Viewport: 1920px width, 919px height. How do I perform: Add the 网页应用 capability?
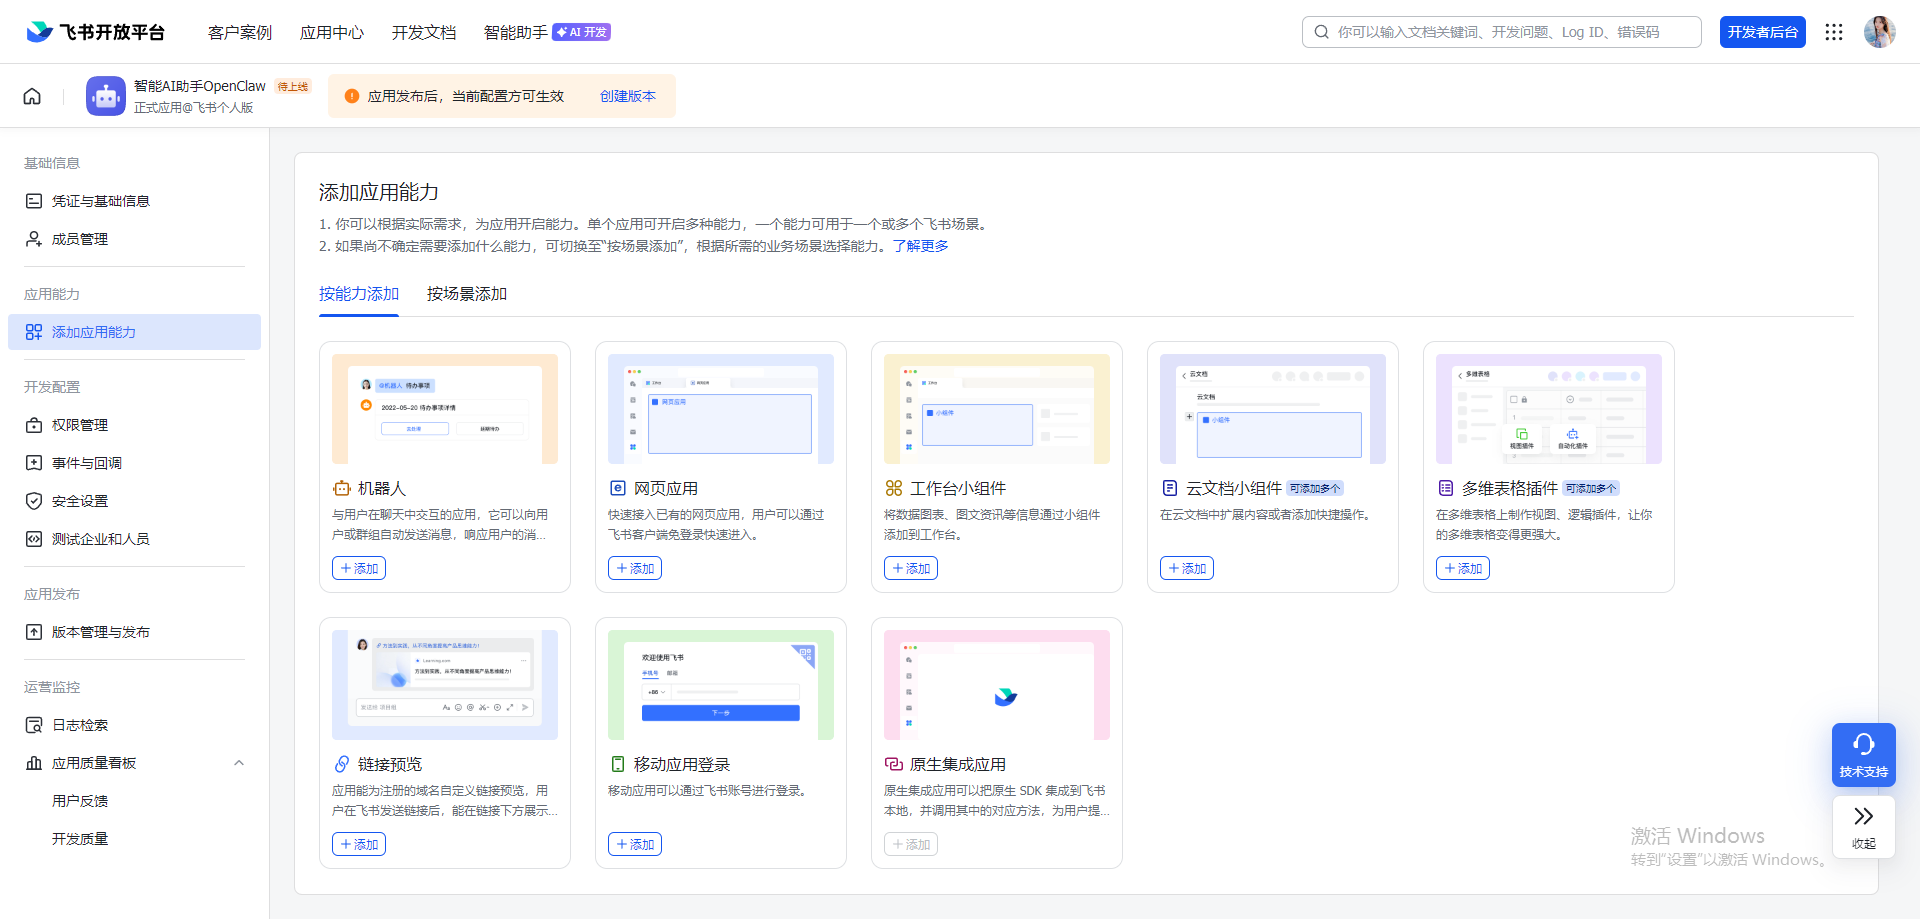(635, 568)
